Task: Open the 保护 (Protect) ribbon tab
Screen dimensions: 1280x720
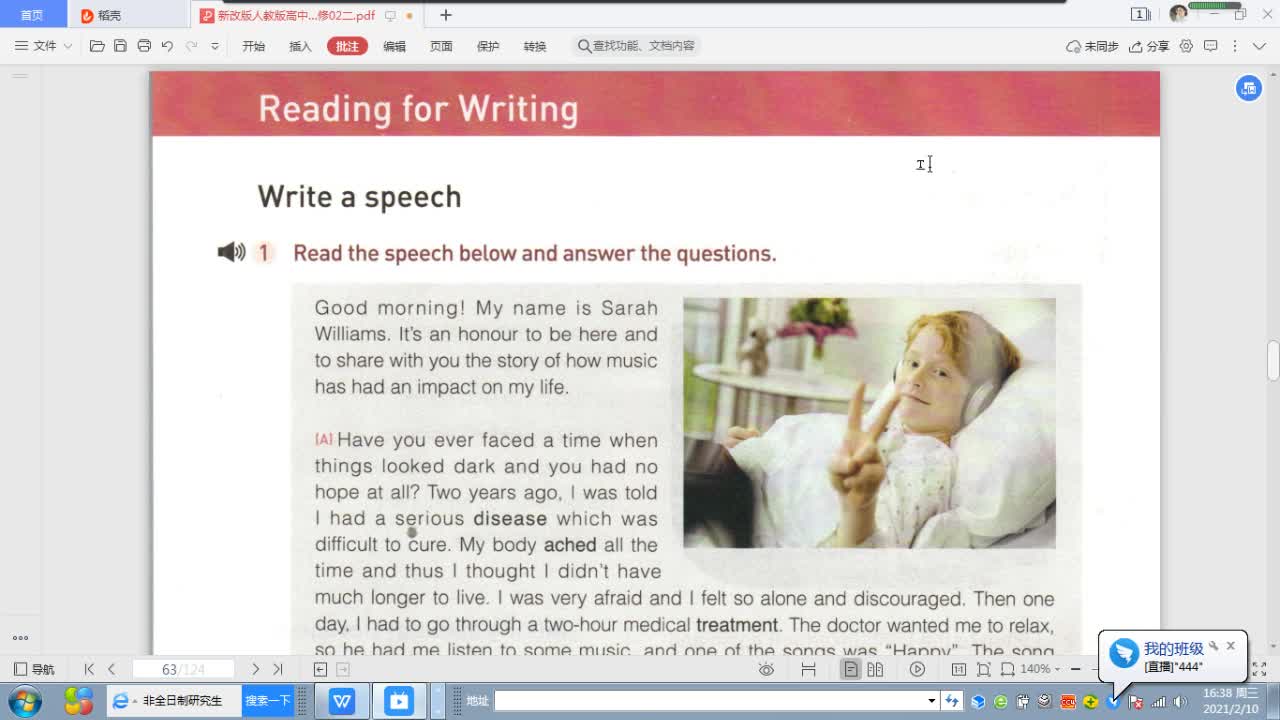Action: click(x=488, y=46)
